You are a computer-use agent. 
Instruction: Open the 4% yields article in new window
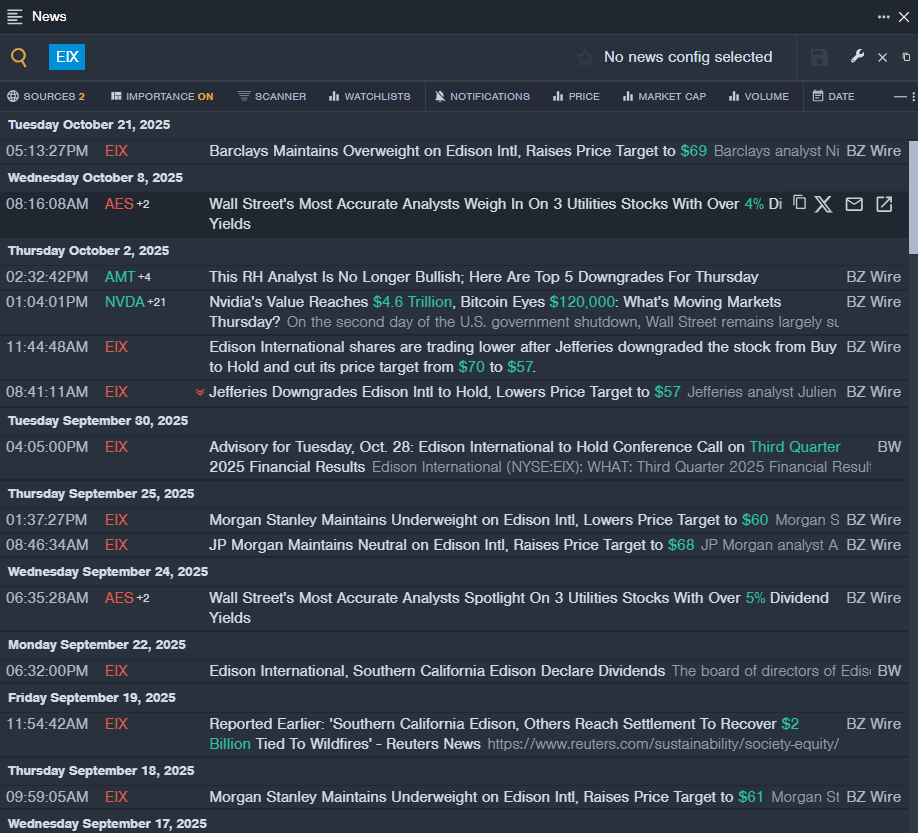coord(884,204)
